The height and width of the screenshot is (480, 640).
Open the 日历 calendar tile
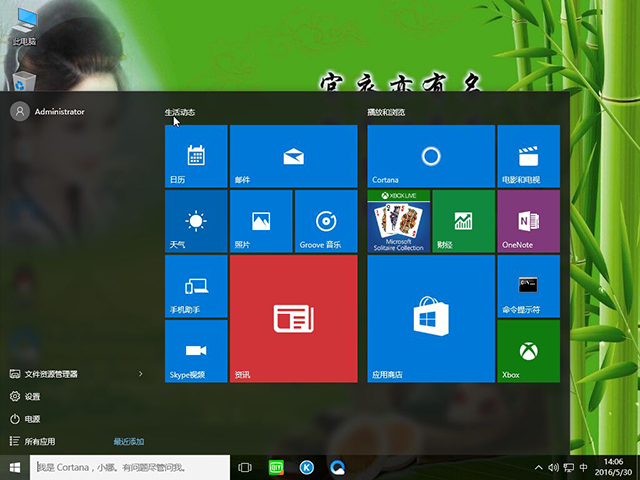(x=195, y=156)
